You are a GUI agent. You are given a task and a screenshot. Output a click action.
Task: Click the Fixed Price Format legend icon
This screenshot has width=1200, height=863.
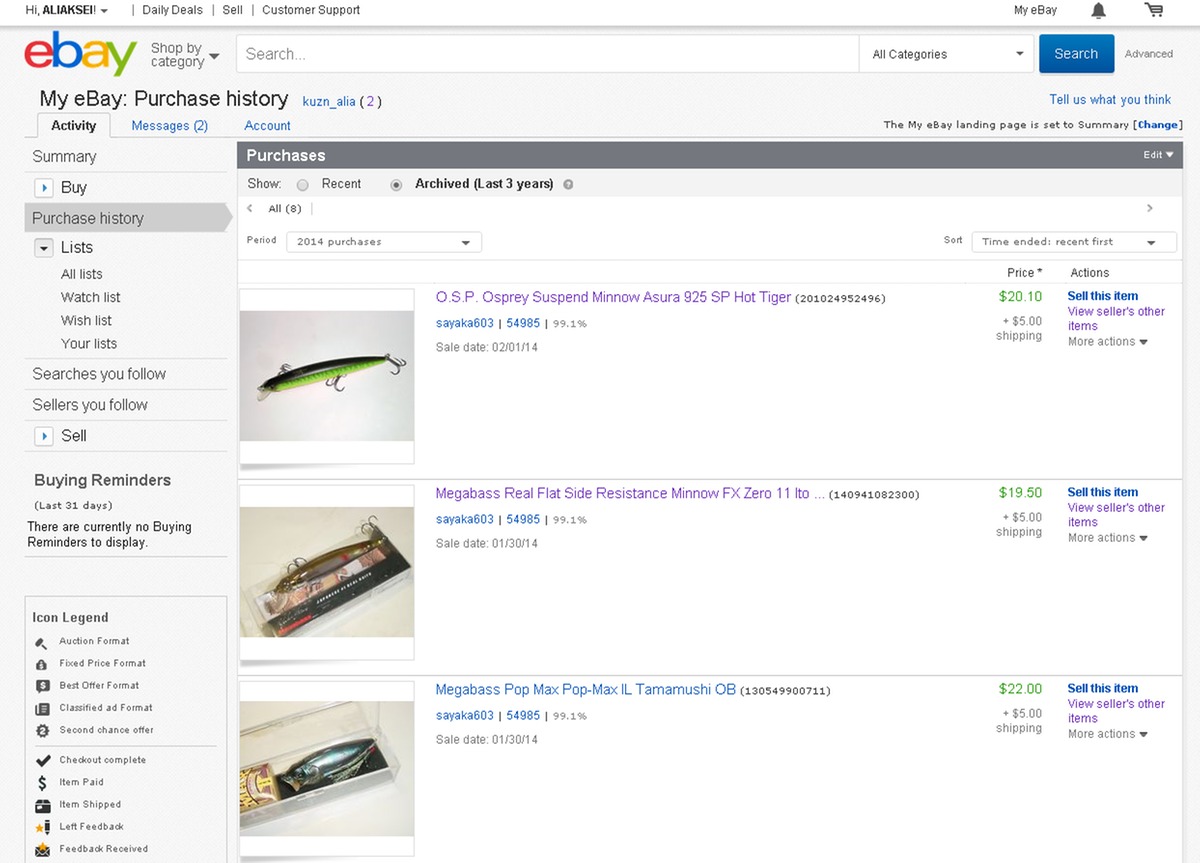[x=42, y=664]
